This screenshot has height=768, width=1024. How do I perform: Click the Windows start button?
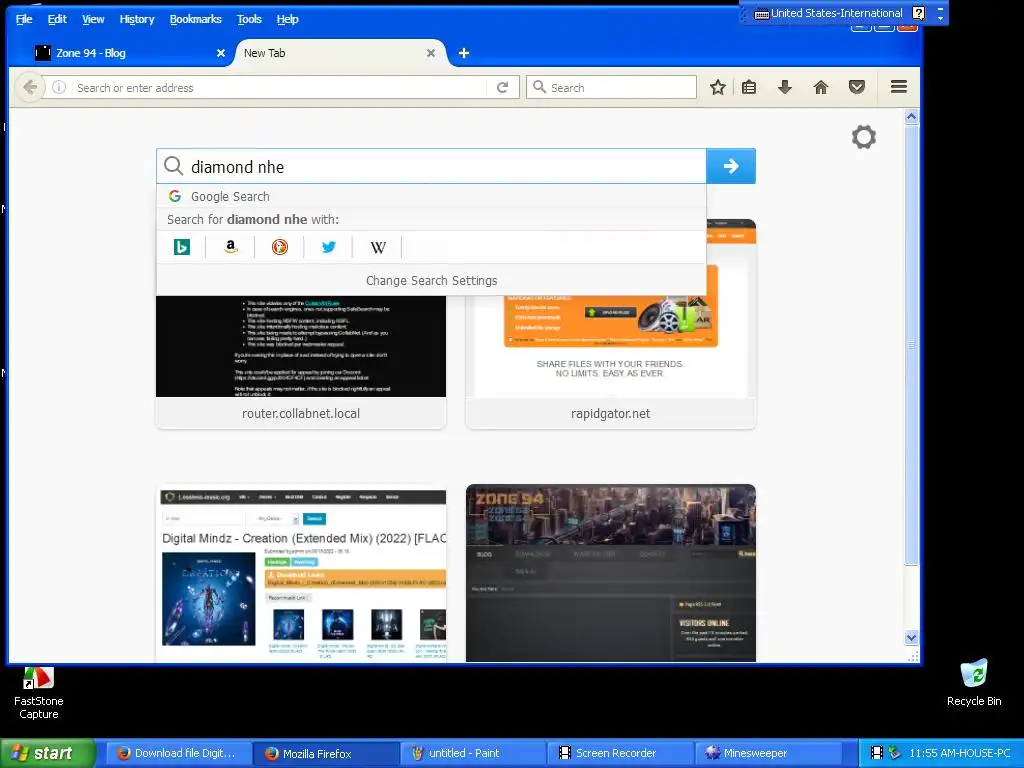click(47, 753)
